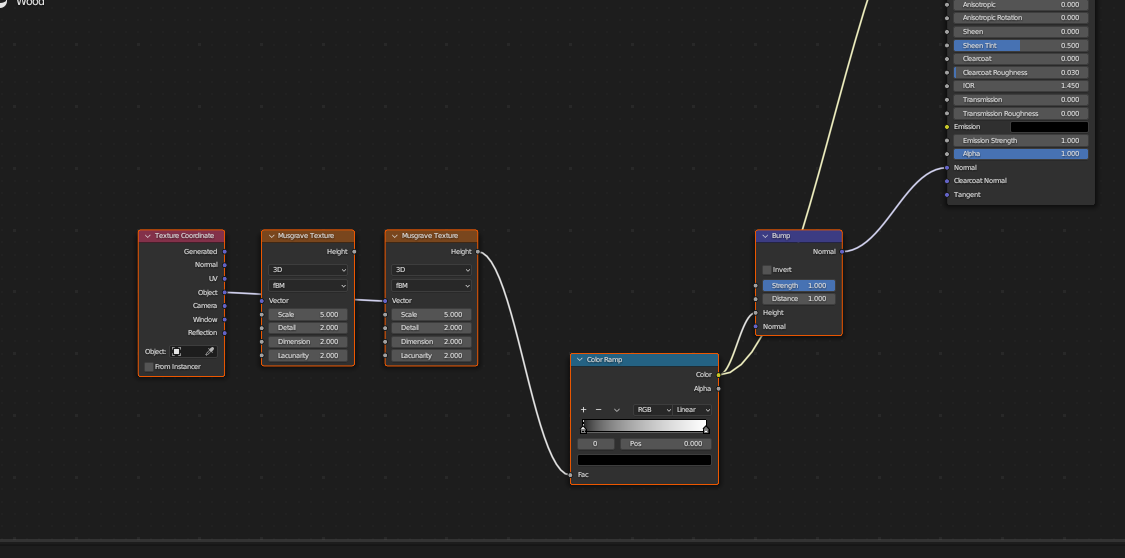1125x558 pixels.
Task: Click the Fac input socket on Color Ramp
Action: 570,475
